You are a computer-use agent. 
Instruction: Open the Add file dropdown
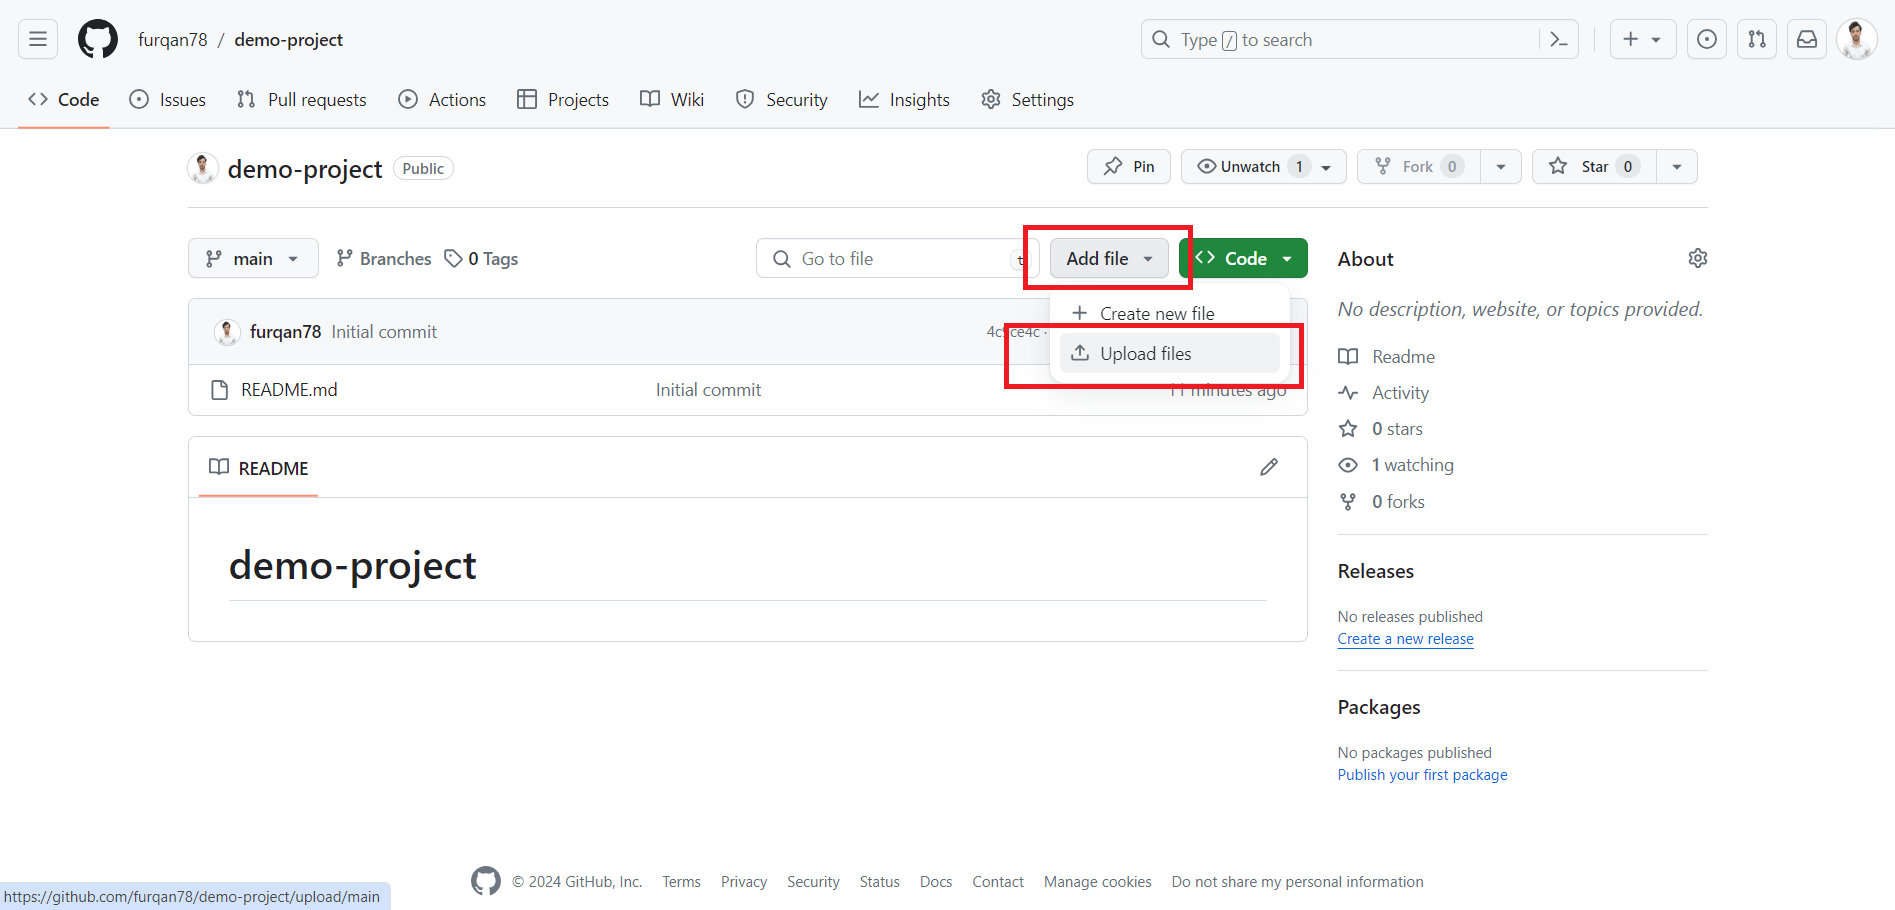pyautogui.click(x=1108, y=258)
